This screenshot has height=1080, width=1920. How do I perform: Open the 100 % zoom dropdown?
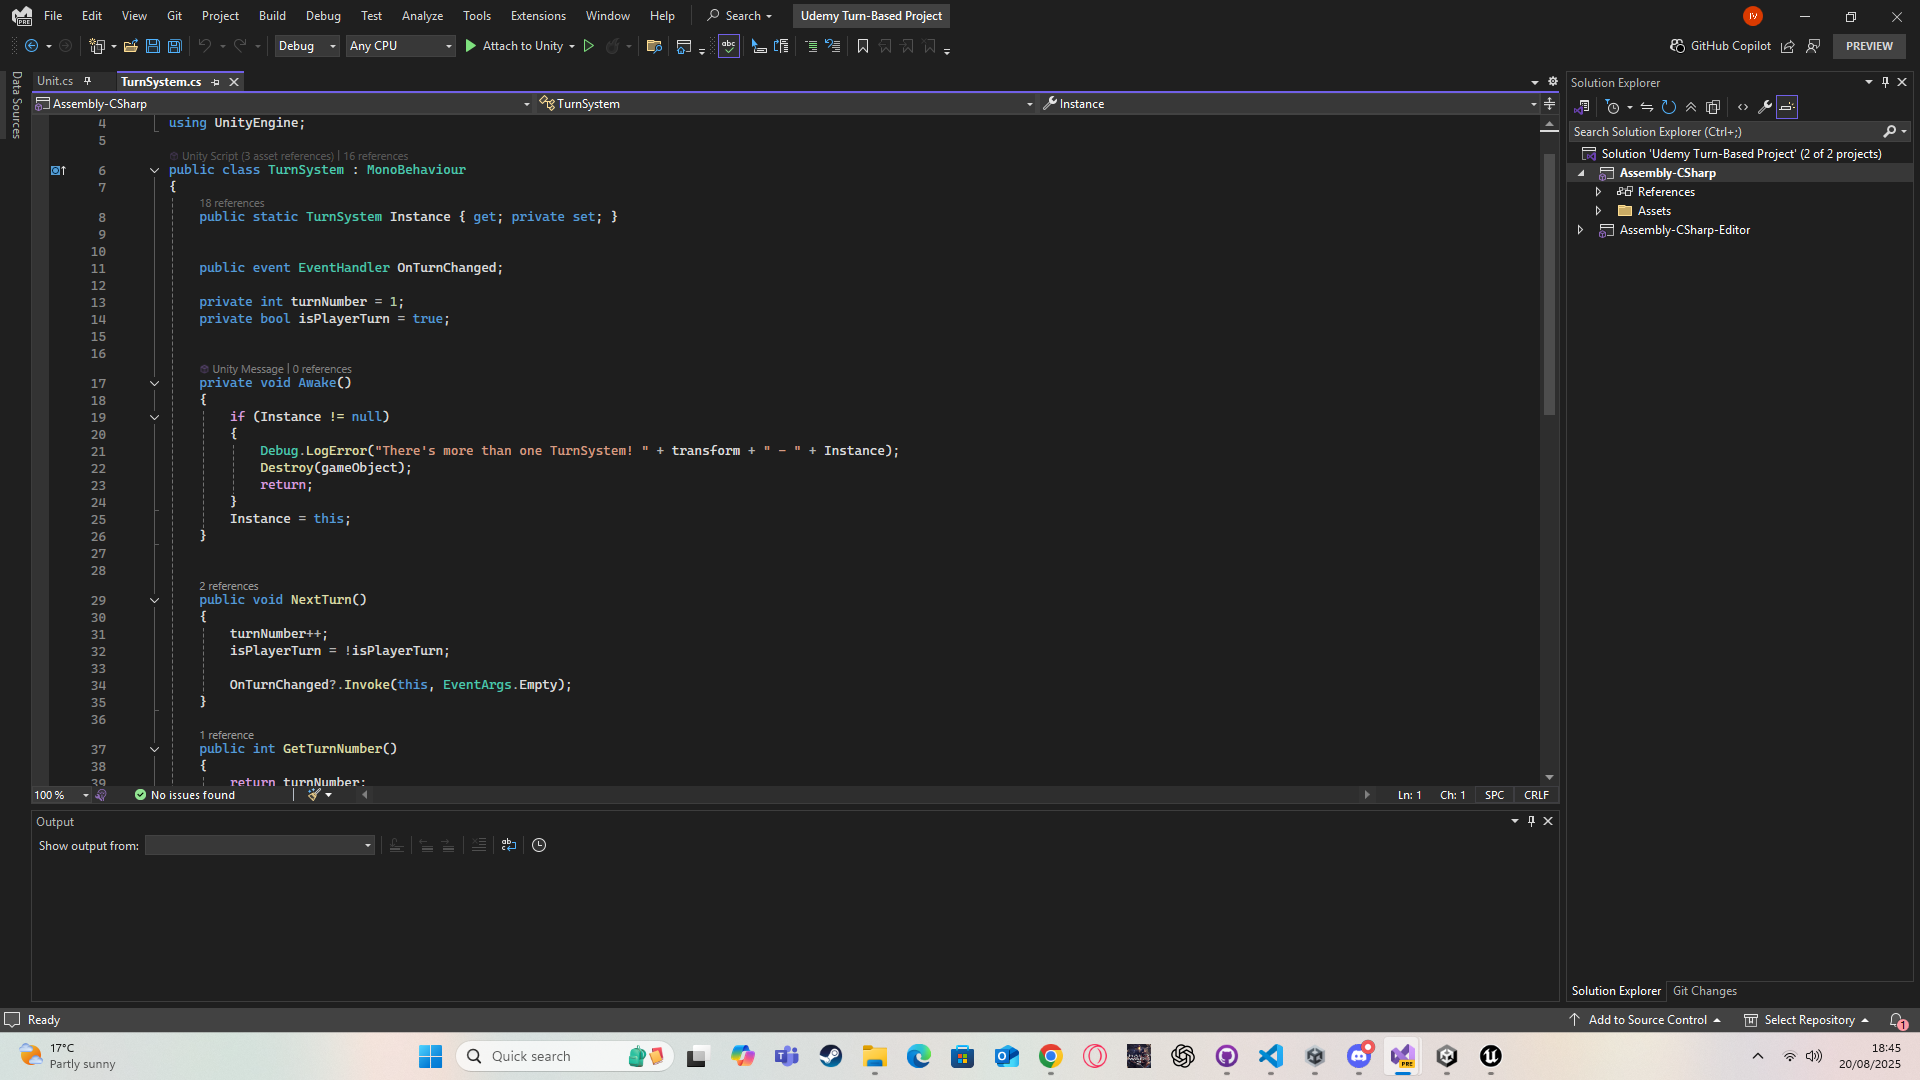(x=61, y=796)
